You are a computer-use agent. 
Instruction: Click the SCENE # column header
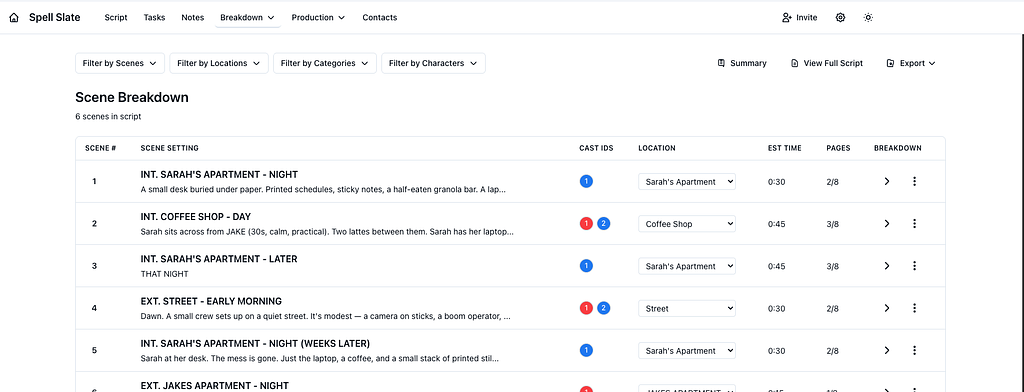tap(101, 148)
